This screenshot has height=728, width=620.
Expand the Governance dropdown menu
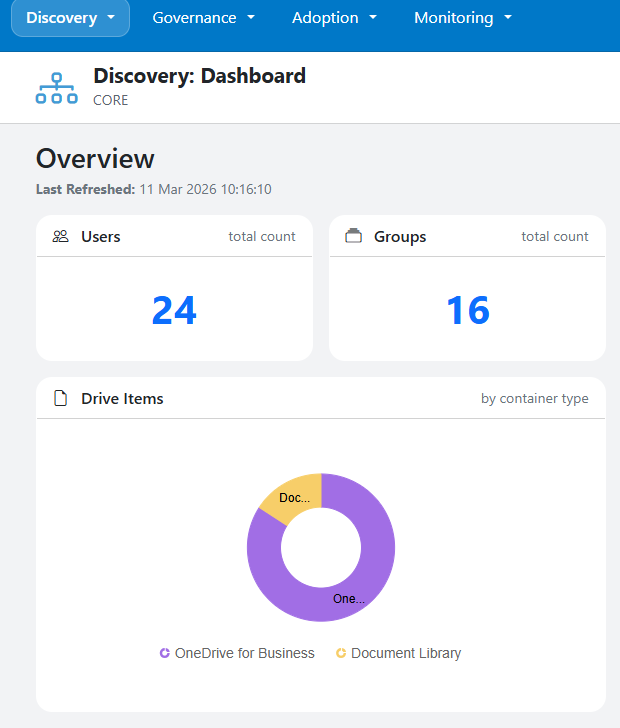tap(203, 18)
